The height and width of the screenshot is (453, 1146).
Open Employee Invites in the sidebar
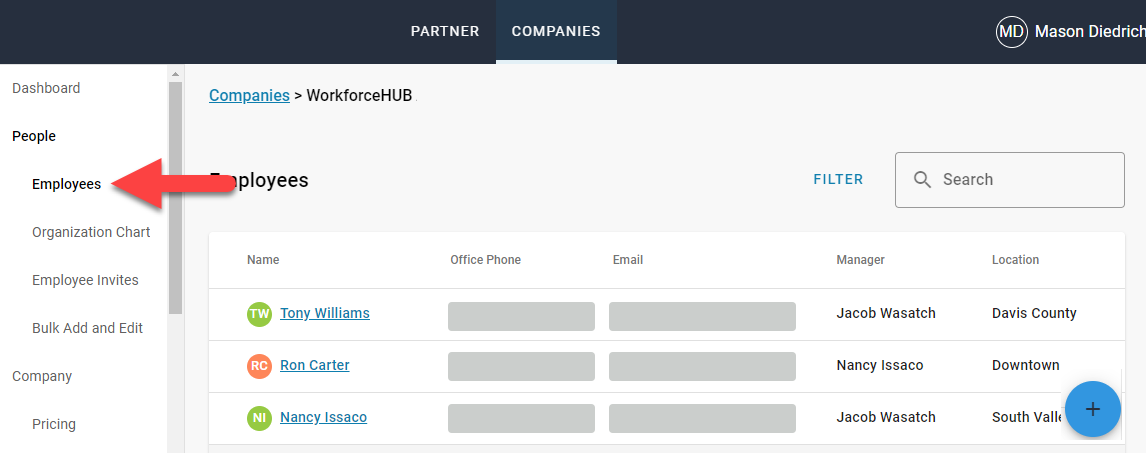click(85, 280)
